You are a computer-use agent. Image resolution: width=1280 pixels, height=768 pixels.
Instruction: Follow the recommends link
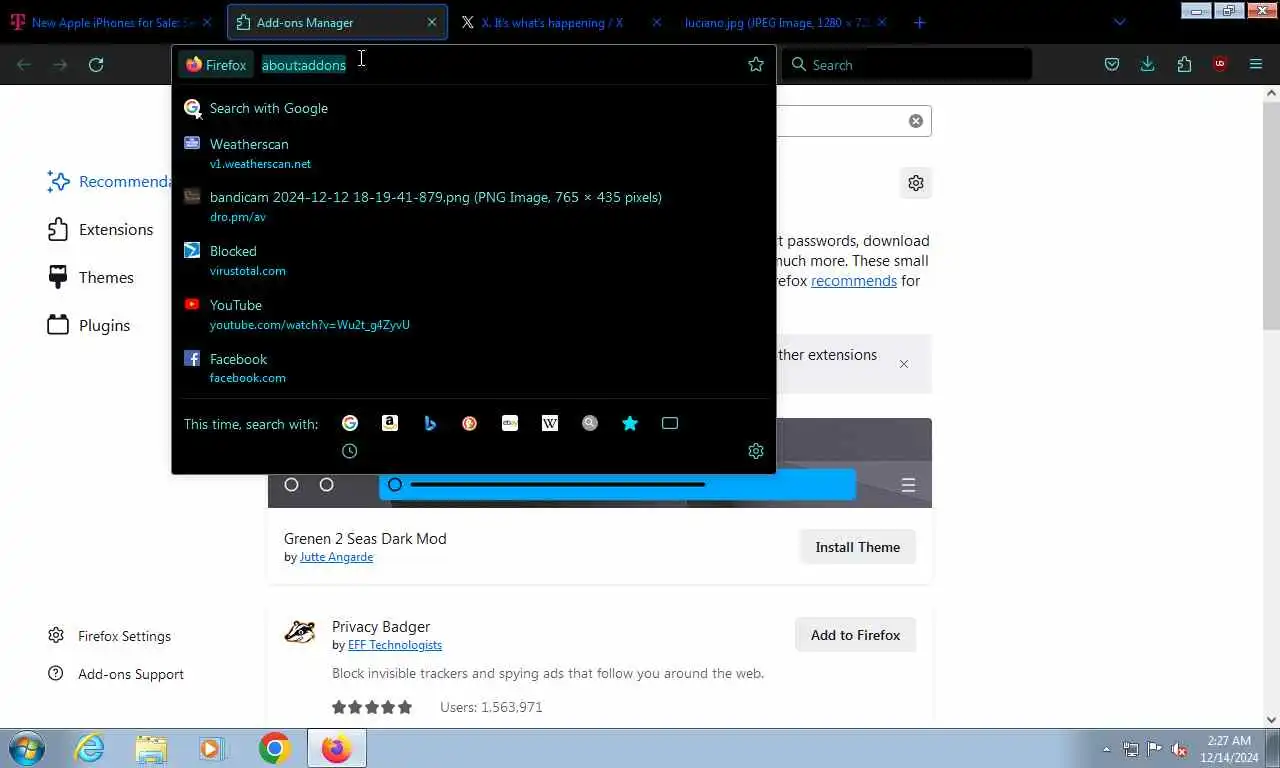(x=854, y=281)
